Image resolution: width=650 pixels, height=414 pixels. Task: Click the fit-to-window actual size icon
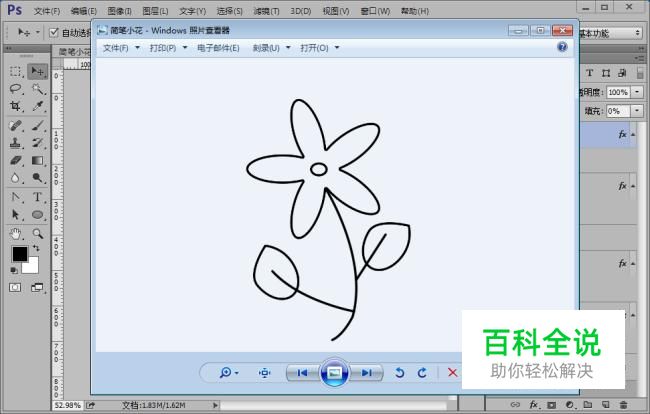(265, 373)
